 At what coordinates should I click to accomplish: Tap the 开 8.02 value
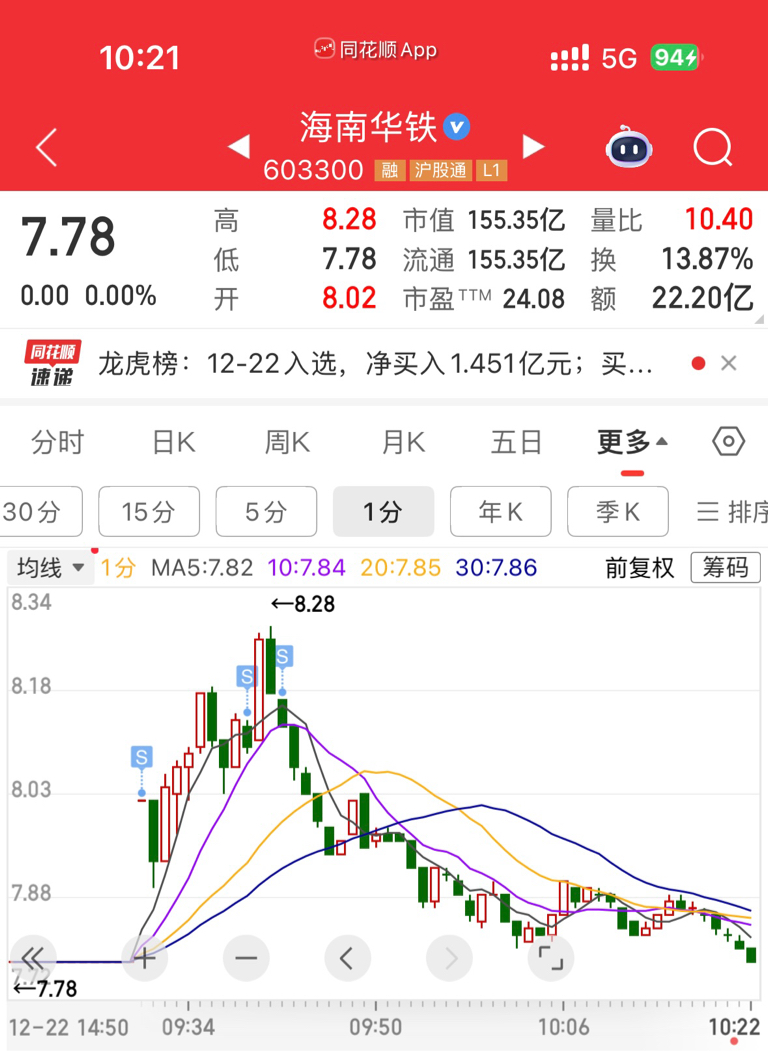coord(349,298)
